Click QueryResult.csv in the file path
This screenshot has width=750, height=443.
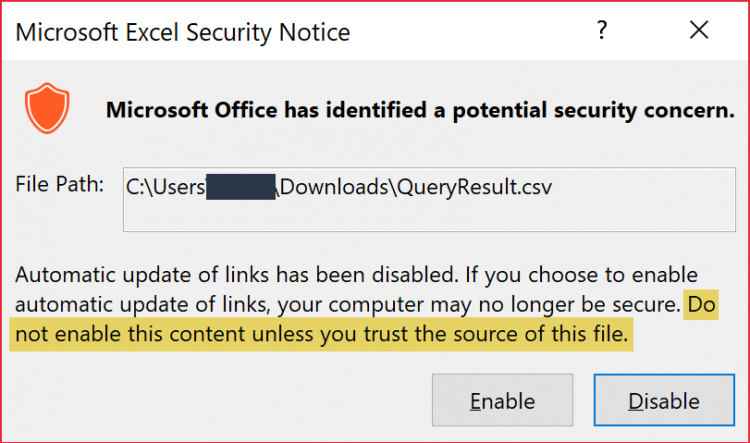tap(475, 186)
